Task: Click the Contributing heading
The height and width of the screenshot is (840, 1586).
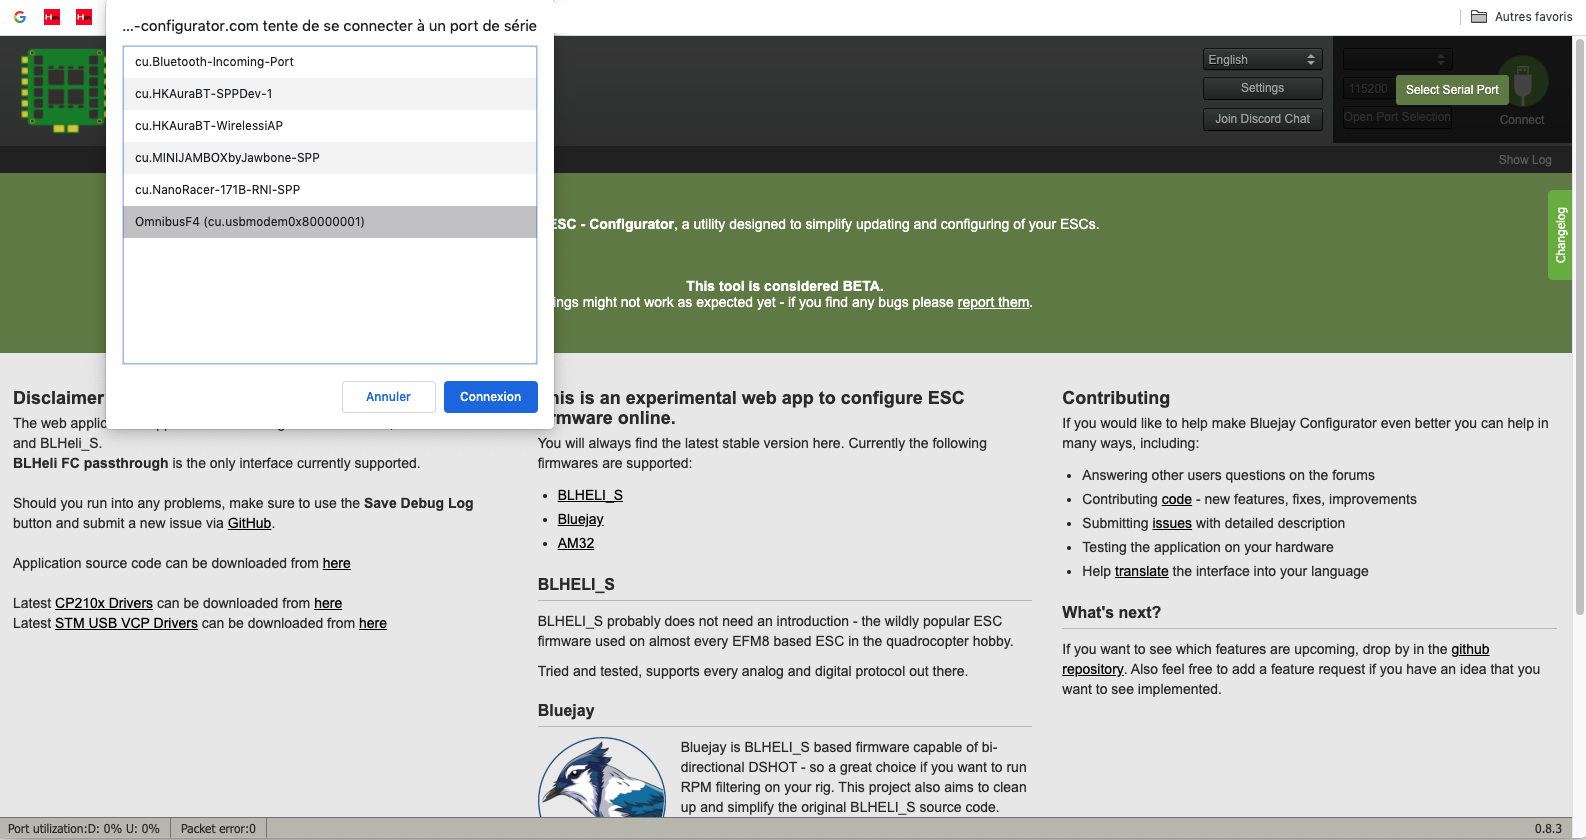Action: click(1116, 398)
